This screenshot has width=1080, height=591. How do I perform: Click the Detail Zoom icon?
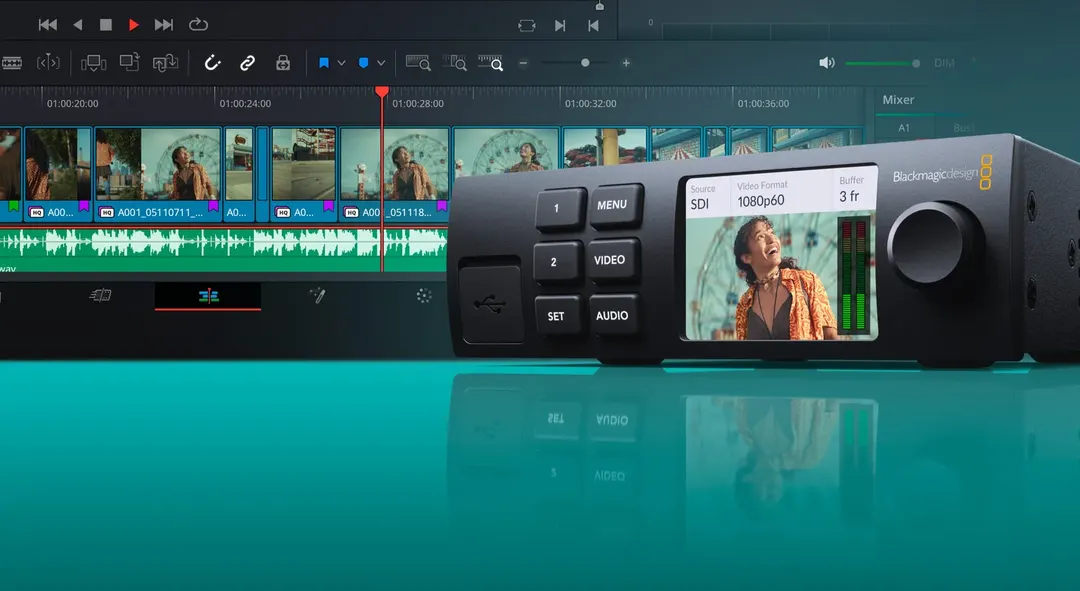[x=455, y=63]
